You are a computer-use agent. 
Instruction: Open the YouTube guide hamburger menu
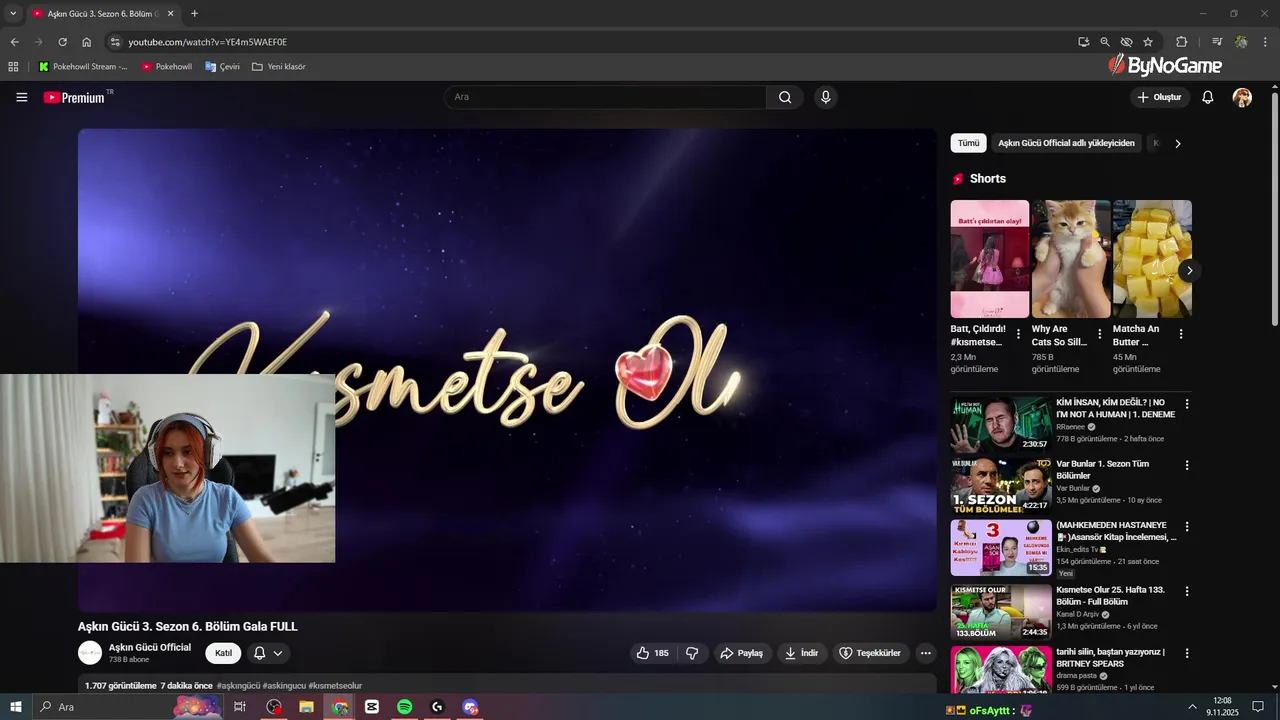[x=21, y=97]
